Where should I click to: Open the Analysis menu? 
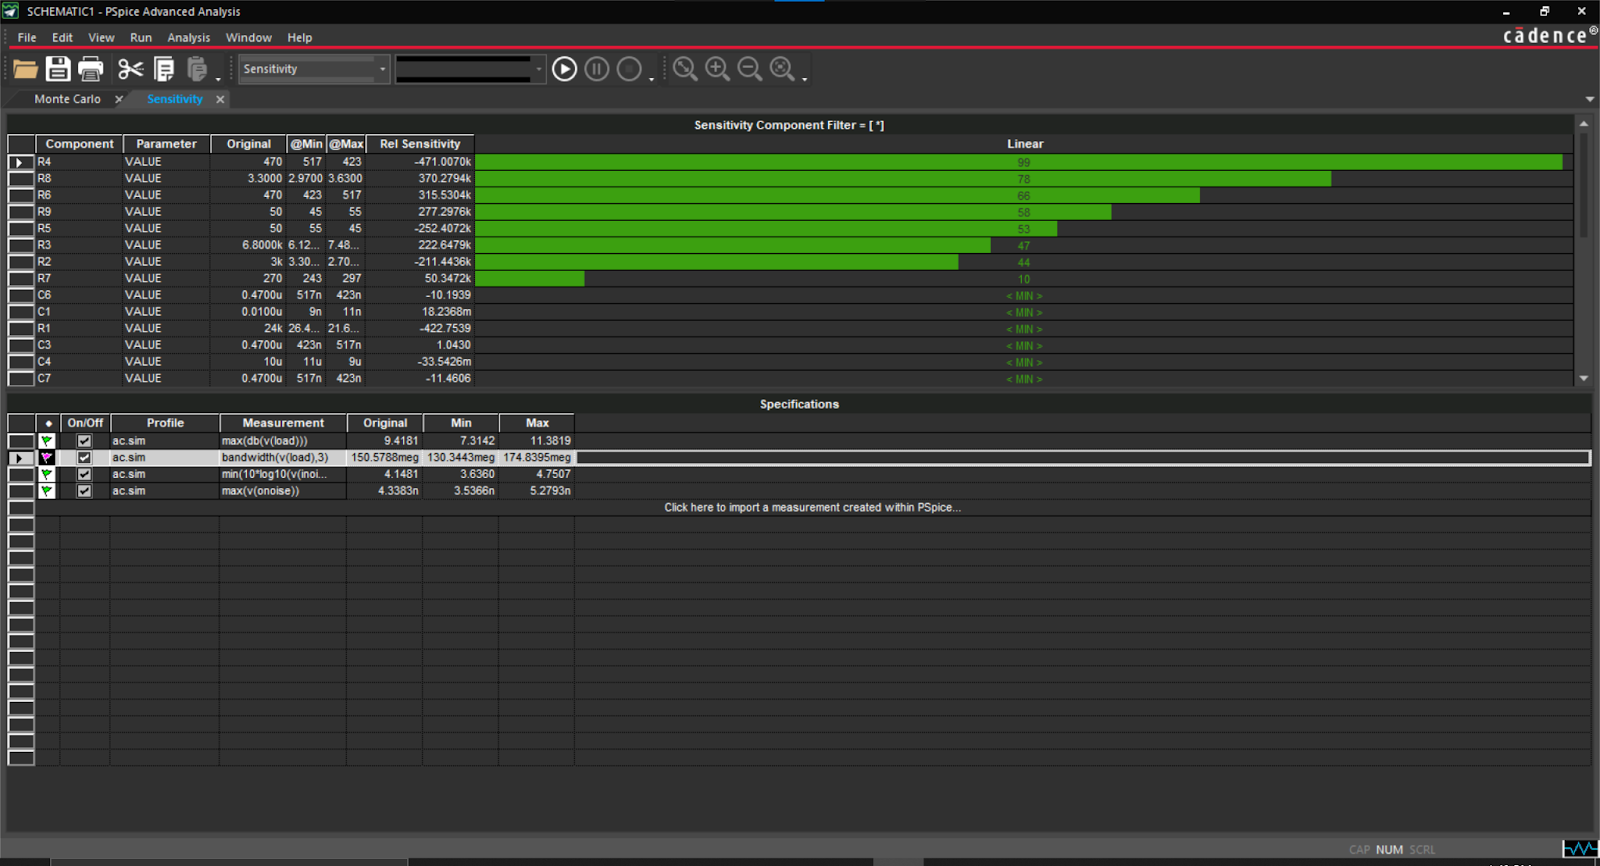[189, 38]
